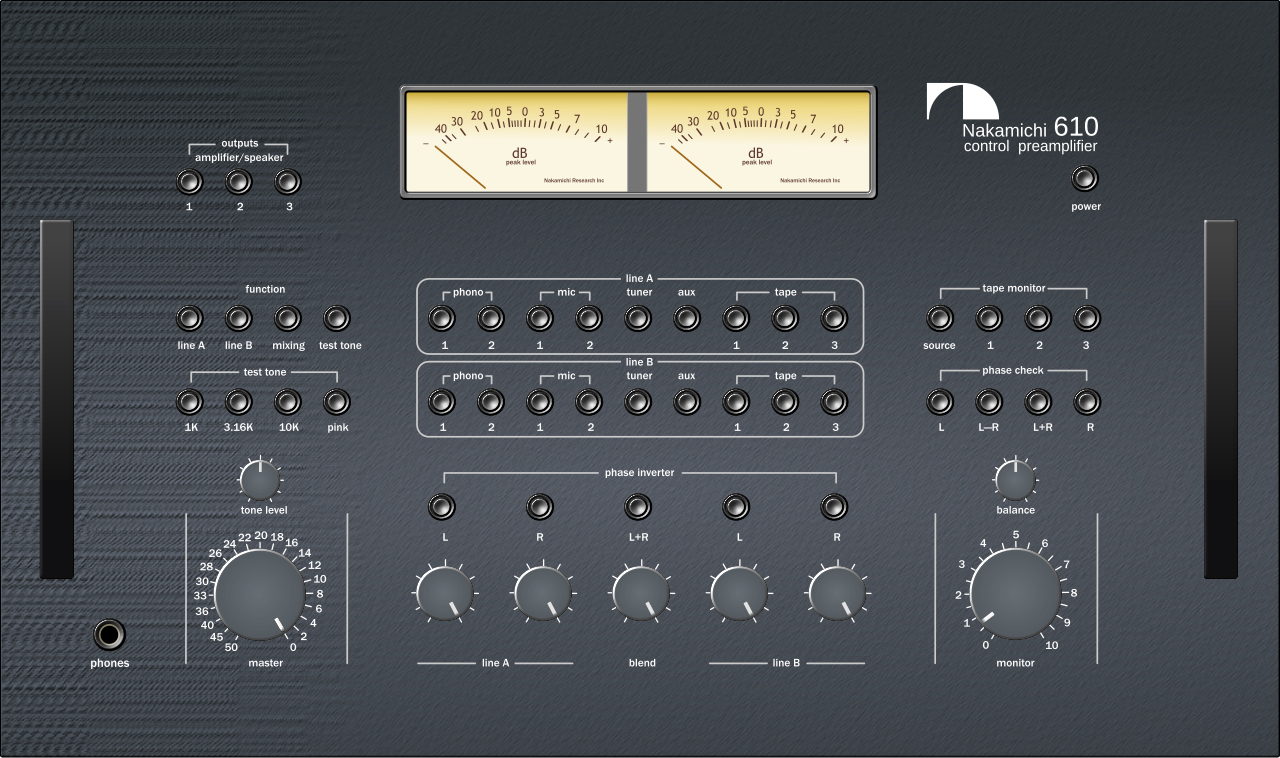Select the mixing function button

point(288,319)
